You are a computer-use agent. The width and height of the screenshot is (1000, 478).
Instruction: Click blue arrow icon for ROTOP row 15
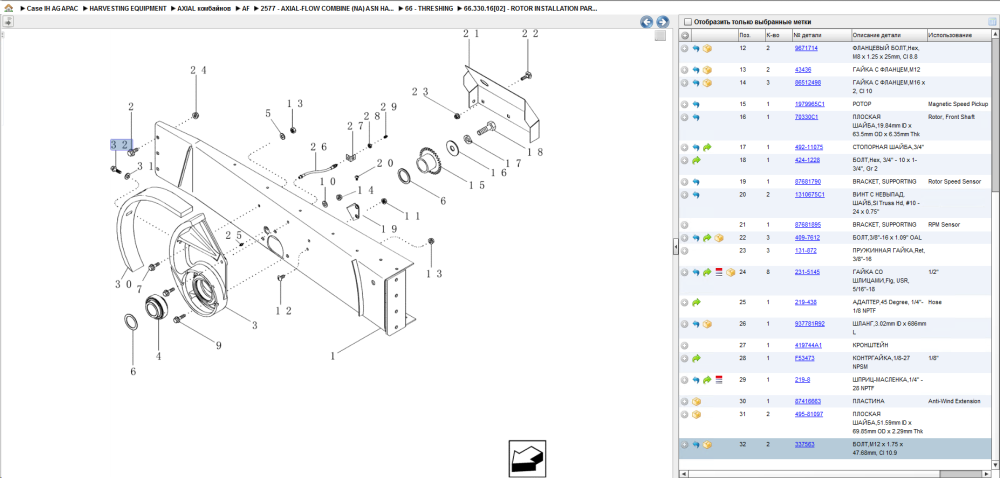pyautogui.click(x=696, y=104)
